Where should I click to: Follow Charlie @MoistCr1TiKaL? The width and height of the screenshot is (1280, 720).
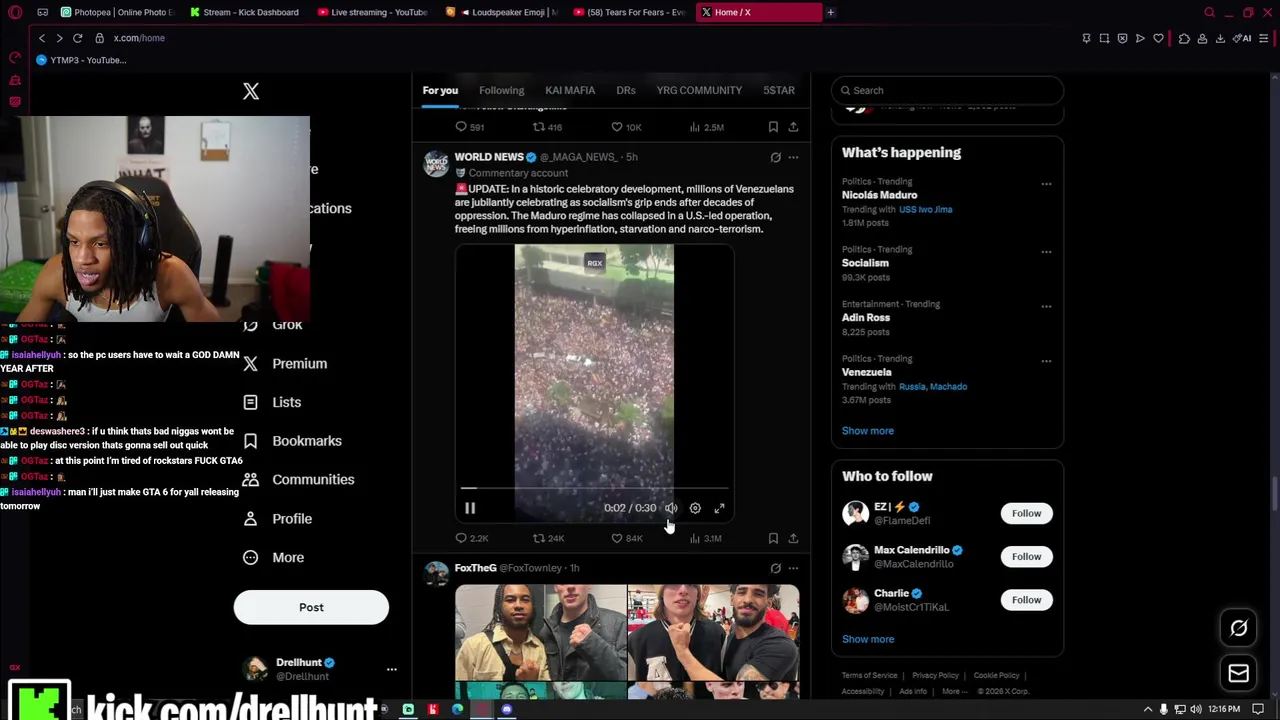click(x=1026, y=600)
